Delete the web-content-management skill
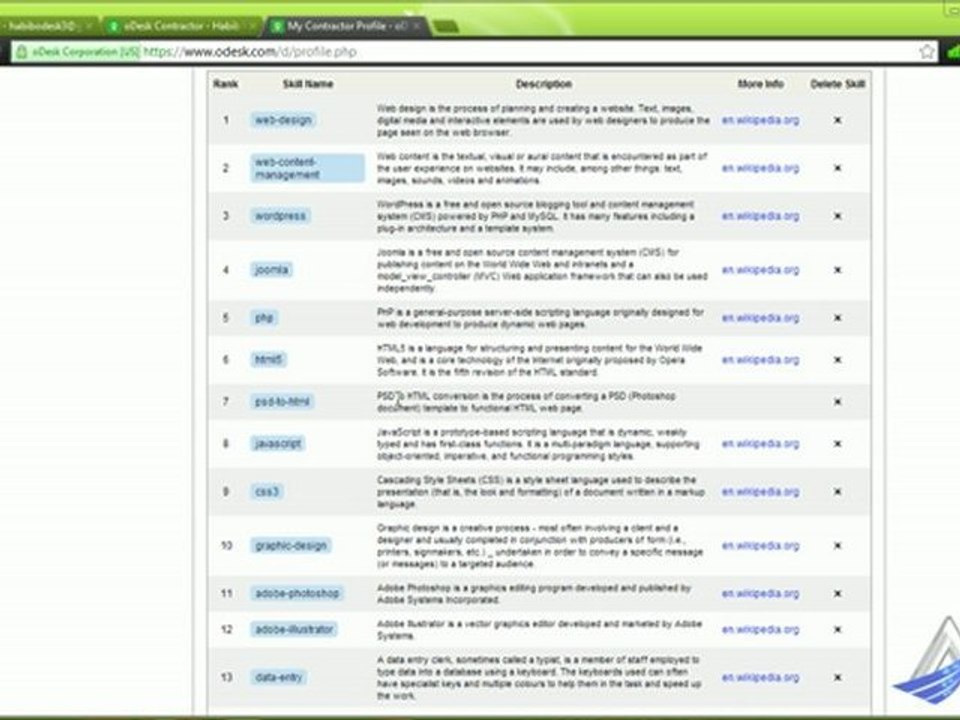 tap(838, 168)
